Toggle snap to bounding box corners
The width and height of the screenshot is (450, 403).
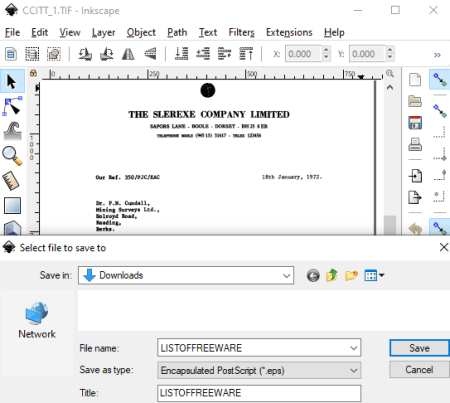[x=440, y=154]
